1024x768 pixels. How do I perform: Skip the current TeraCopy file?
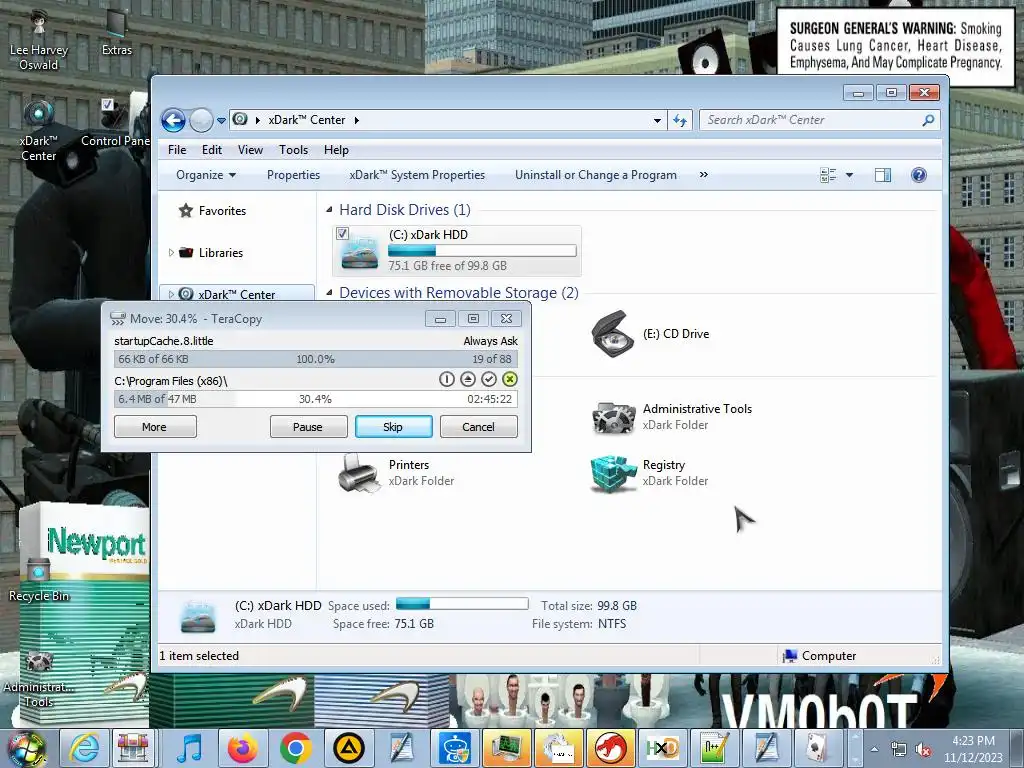[393, 426]
